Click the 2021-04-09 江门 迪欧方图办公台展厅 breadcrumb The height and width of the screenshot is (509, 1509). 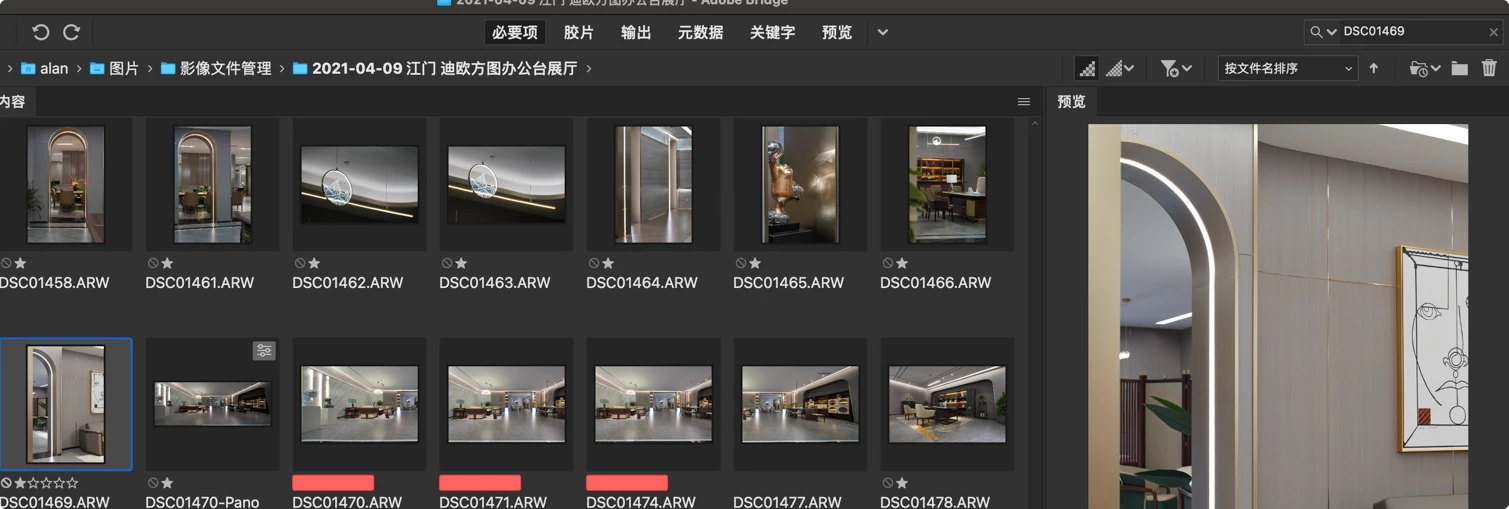(435, 68)
